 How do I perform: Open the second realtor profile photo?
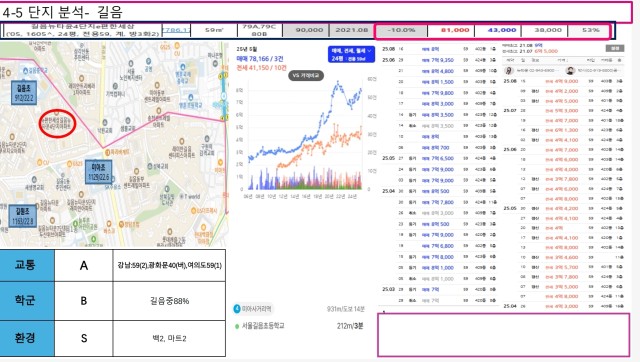pos(570,71)
